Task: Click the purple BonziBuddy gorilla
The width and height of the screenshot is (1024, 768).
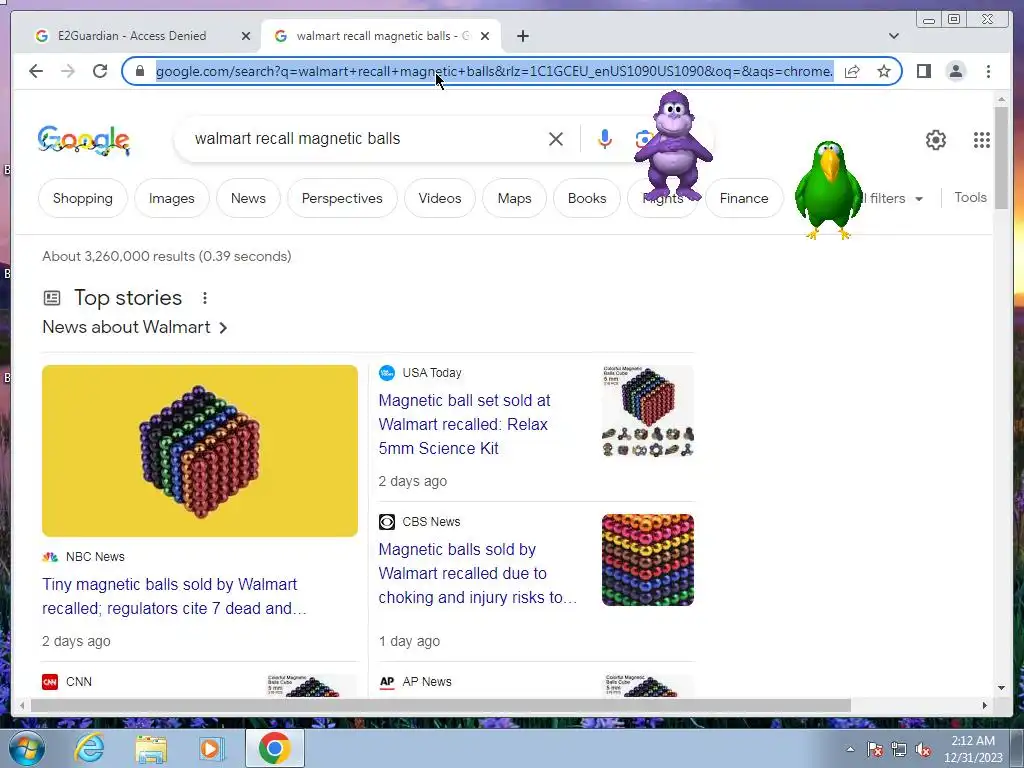Action: coord(673,146)
